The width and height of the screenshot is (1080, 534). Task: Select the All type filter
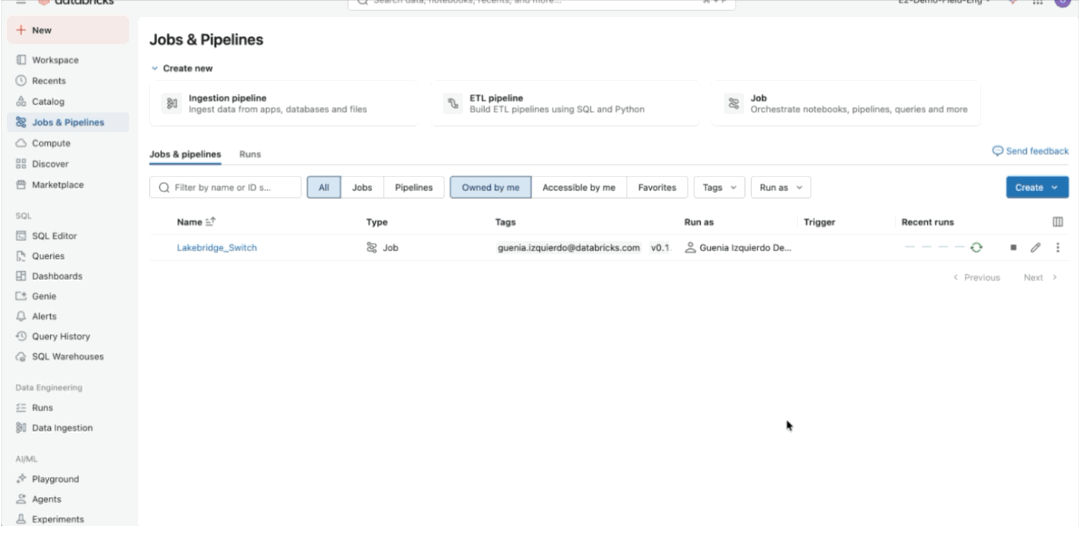tap(324, 187)
